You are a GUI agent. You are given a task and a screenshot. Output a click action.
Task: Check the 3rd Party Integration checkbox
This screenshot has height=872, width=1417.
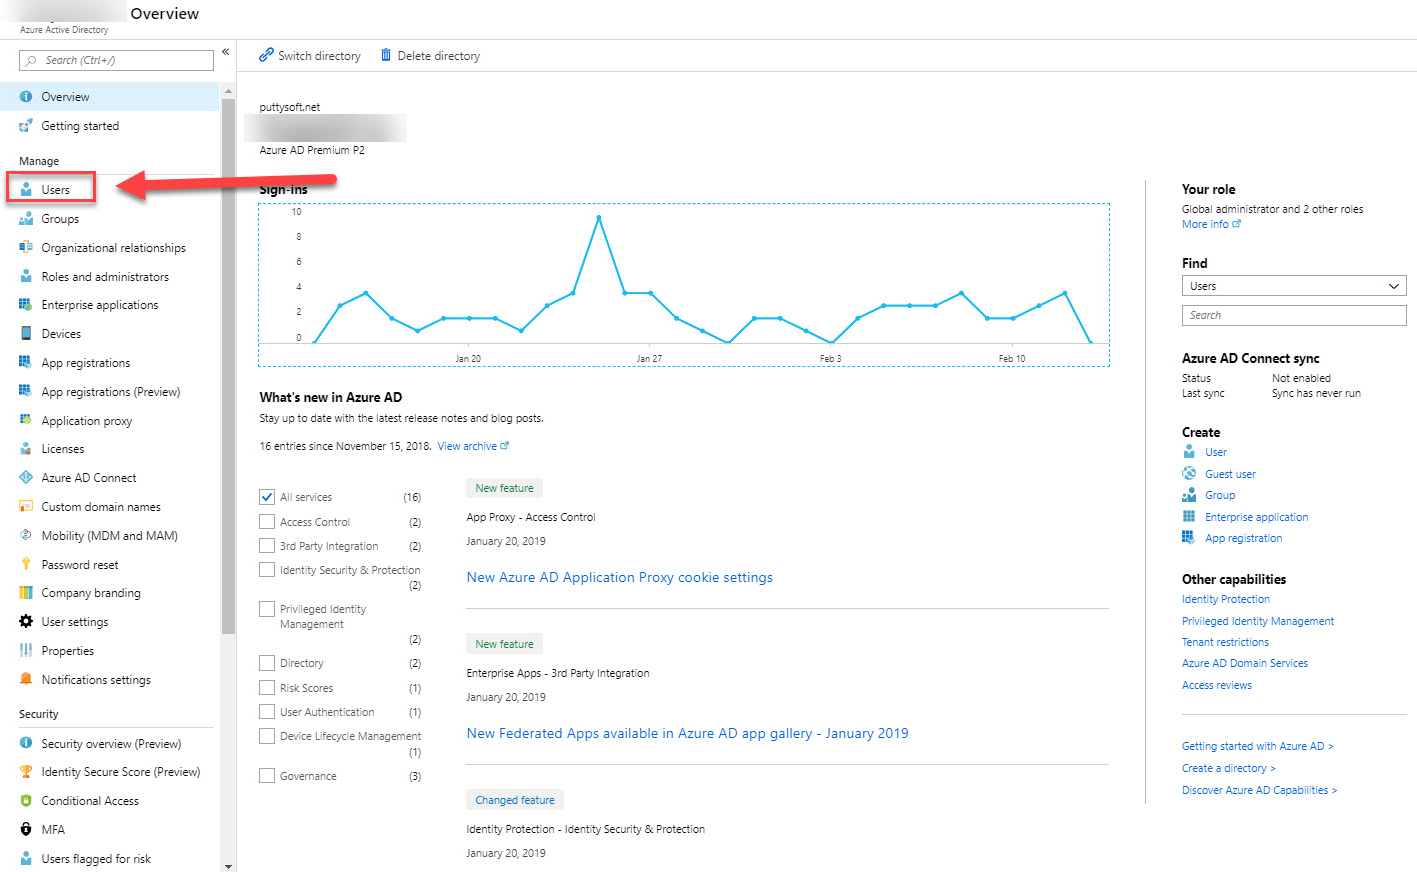tap(267, 546)
